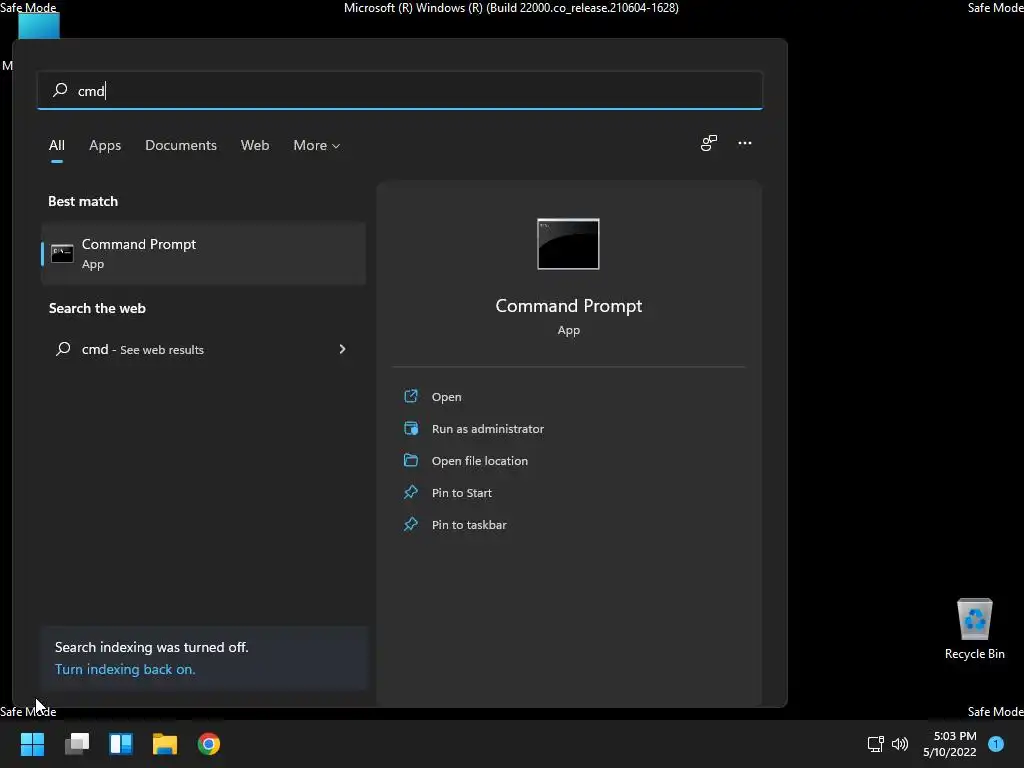1024x768 pixels.
Task: Click the Command Prompt title in preview pane
Action: tap(568, 306)
